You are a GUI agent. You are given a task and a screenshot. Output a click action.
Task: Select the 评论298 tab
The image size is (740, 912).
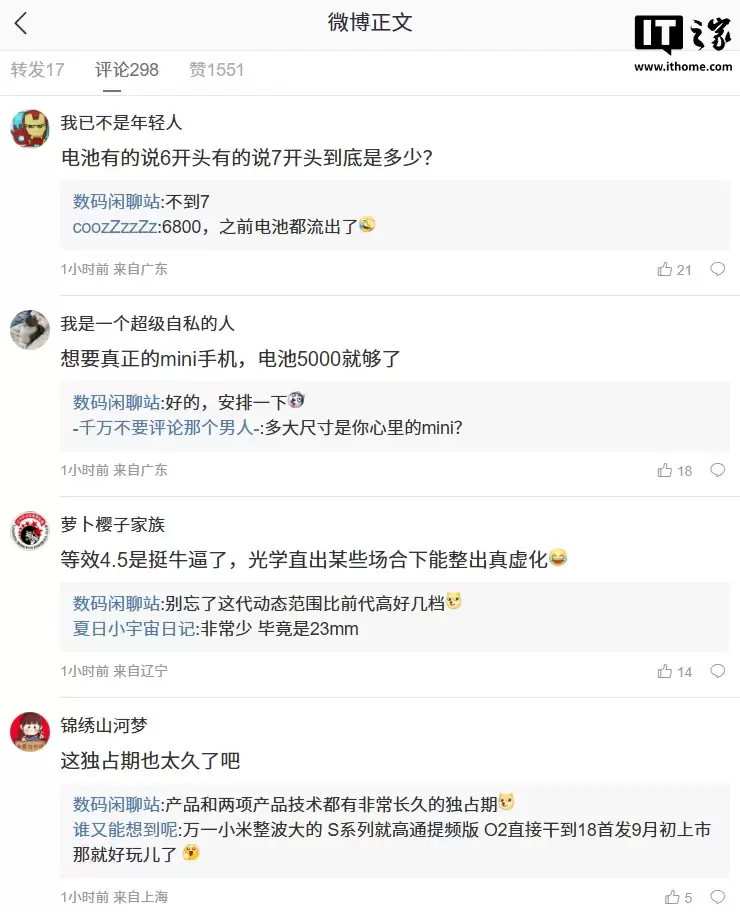[126, 70]
